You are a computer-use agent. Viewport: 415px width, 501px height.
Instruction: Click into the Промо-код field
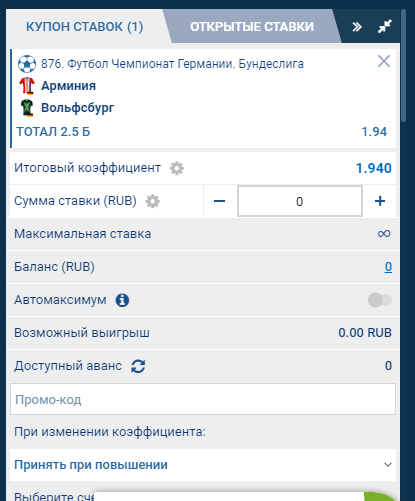point(203,399)
